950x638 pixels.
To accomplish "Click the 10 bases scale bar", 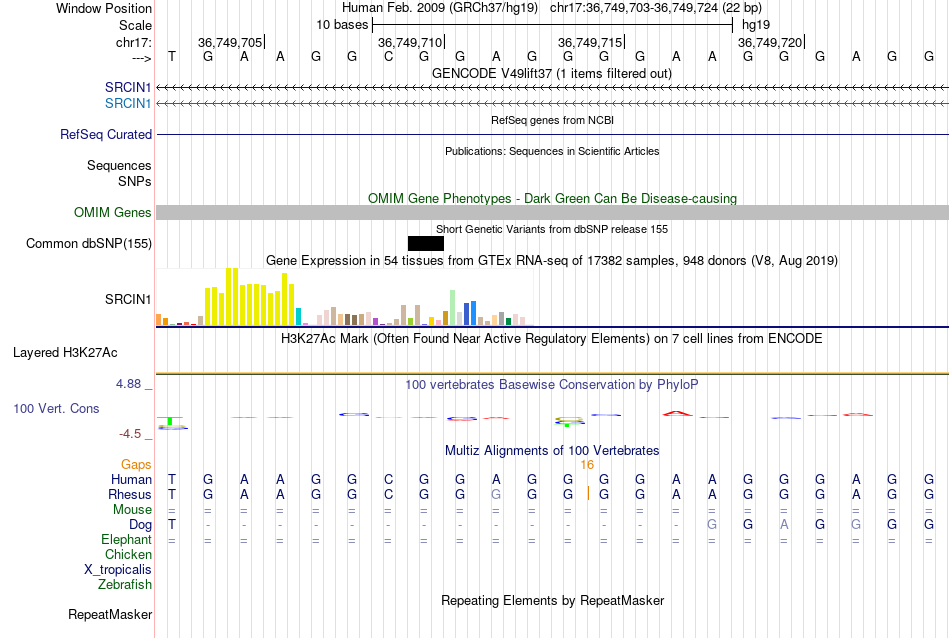I will pos(553,25).
